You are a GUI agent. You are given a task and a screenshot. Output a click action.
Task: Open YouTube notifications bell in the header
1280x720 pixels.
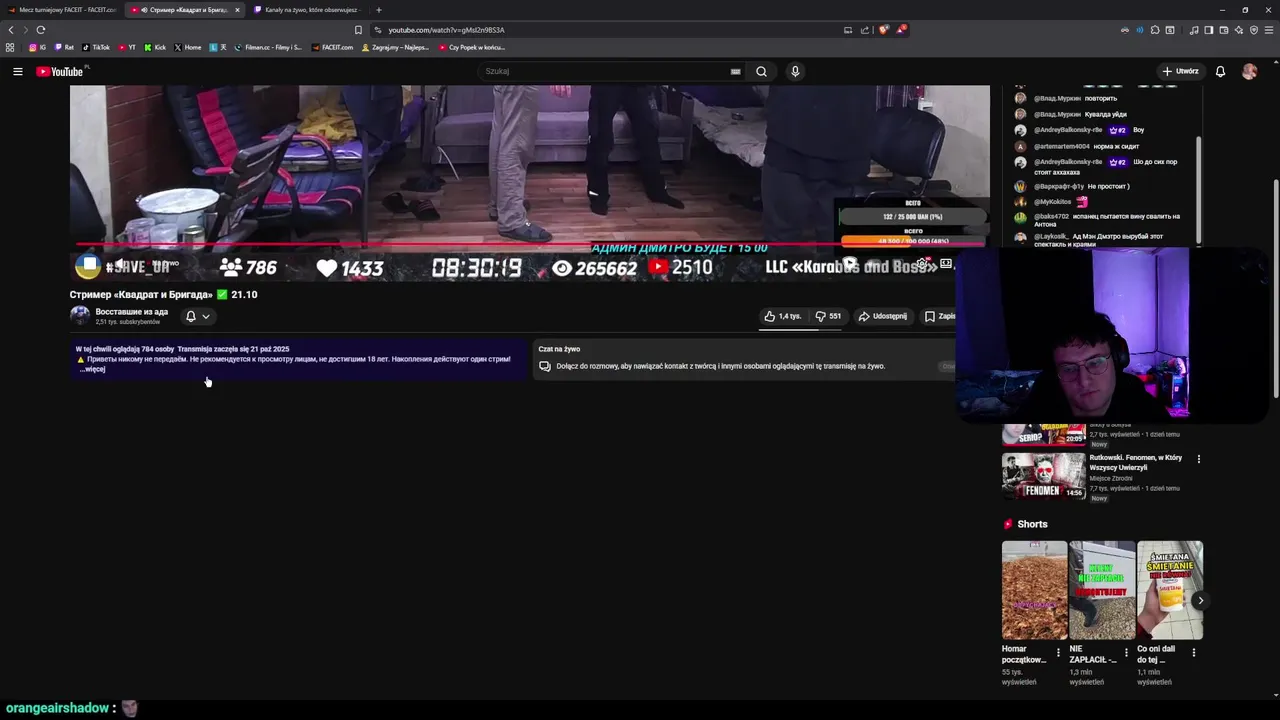(1220, 71)
